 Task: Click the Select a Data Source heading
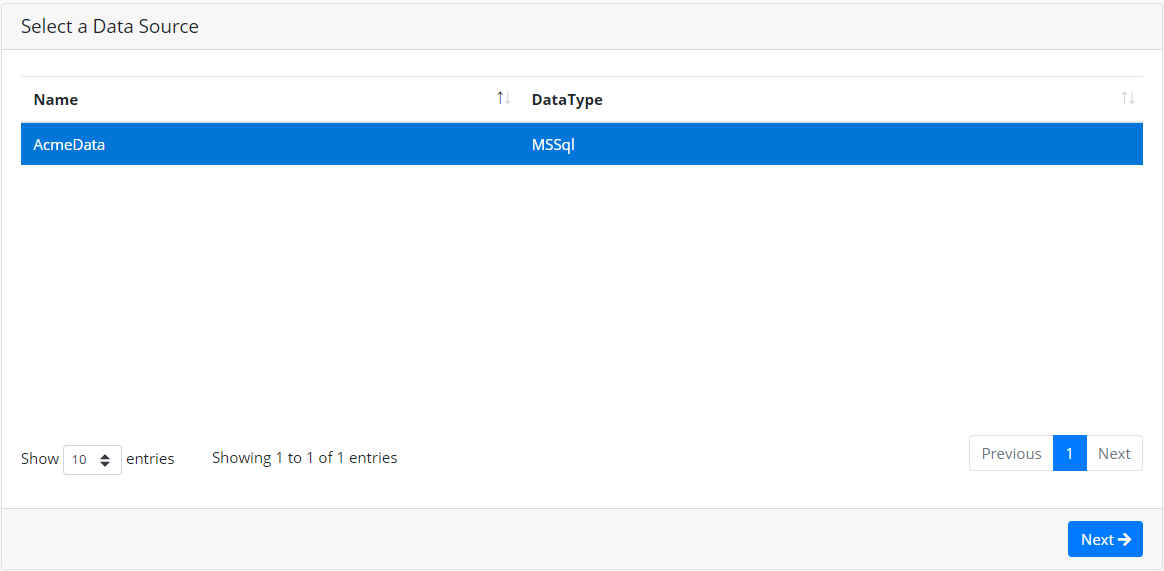coord(110,27)
